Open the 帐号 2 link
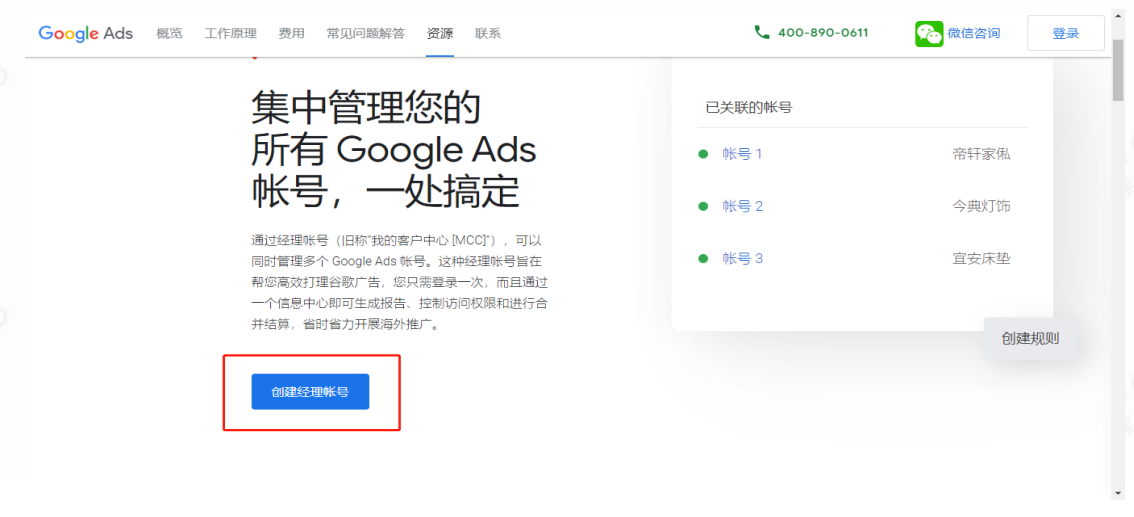This screenshot has width=1134, height=517. coord(742,206)
